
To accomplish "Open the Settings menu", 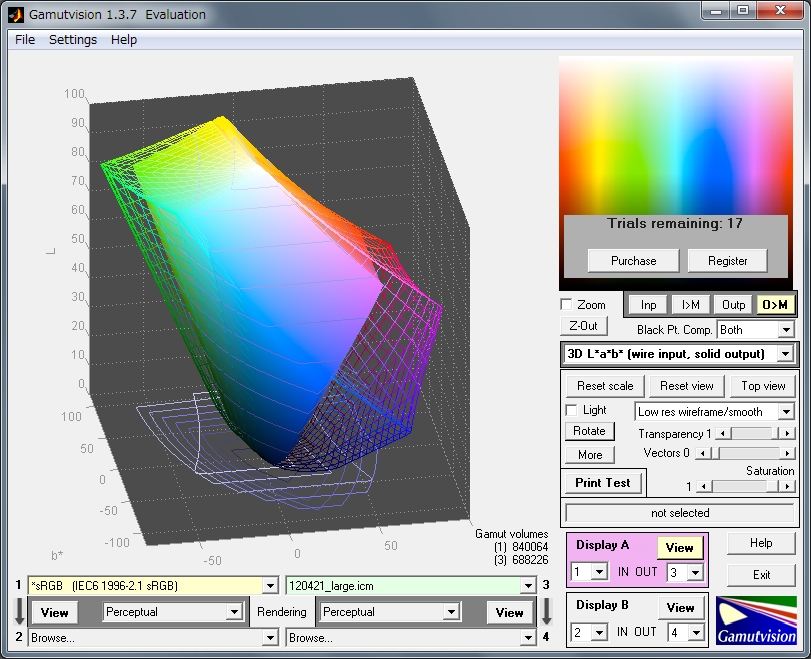I will point(73,40).
